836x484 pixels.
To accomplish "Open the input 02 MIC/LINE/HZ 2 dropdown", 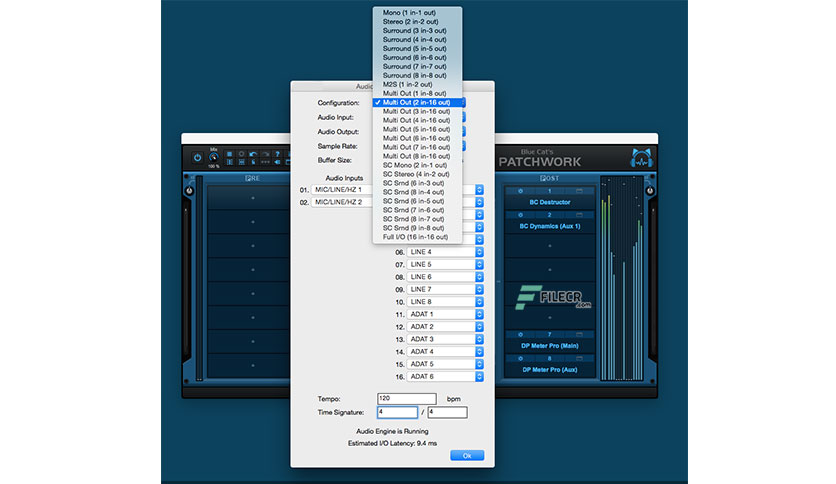I will [342, 202].
